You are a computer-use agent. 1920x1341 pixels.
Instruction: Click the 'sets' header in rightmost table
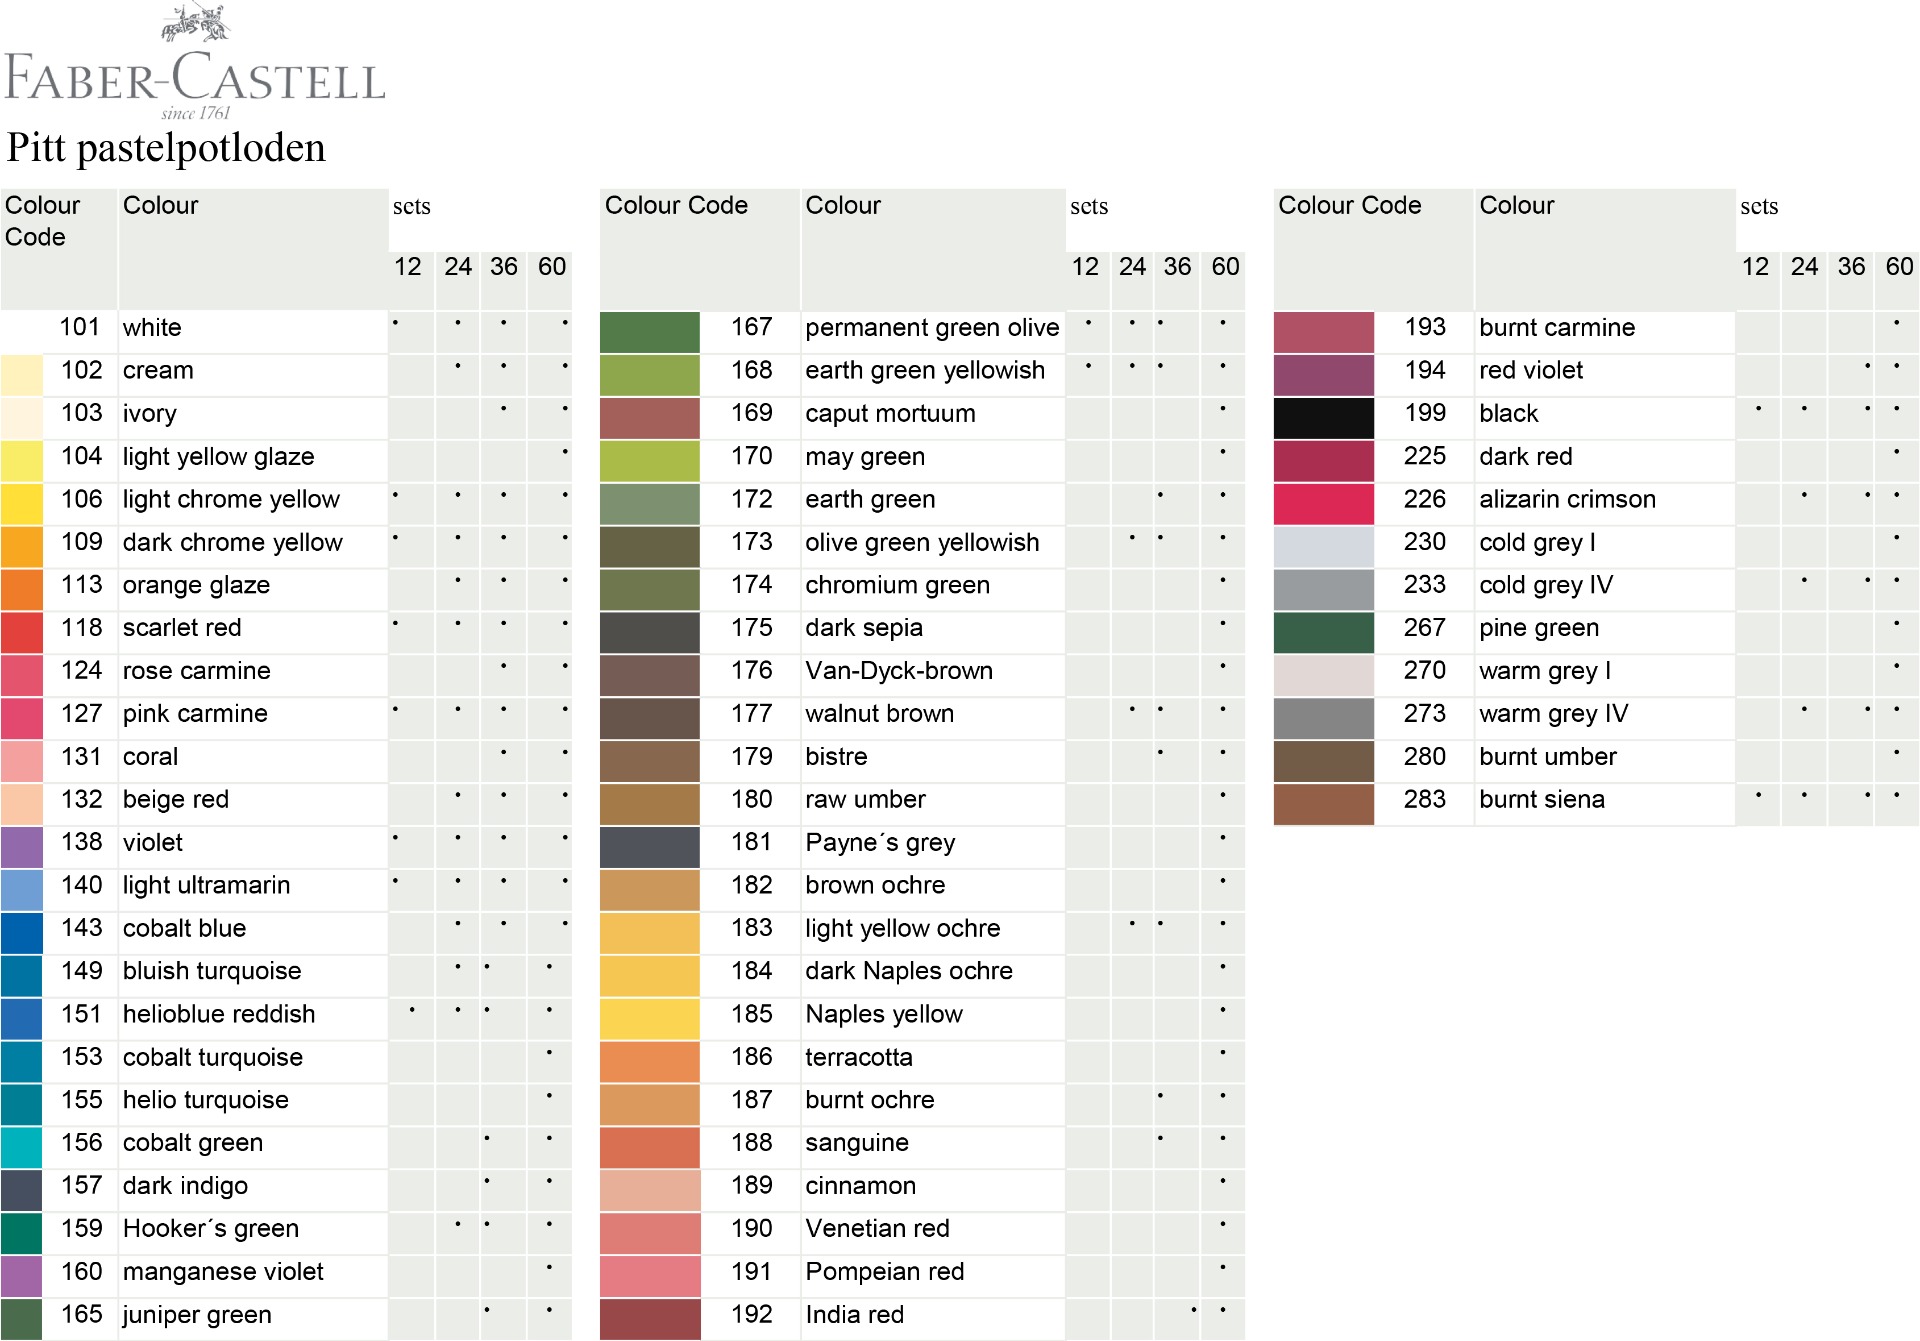click(x=1758, y=207)
